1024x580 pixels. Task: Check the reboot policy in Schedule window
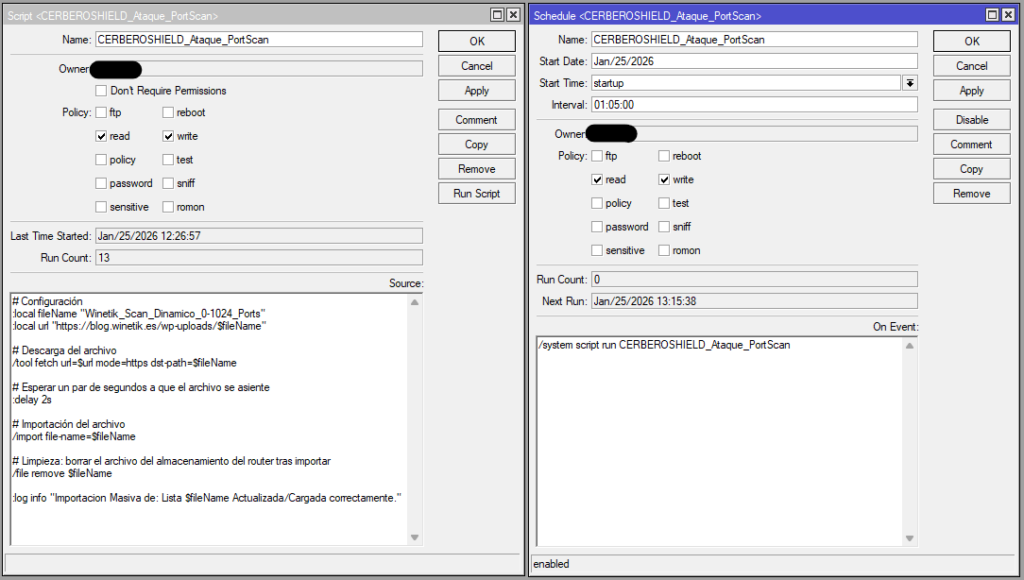(x=664, y=156)
